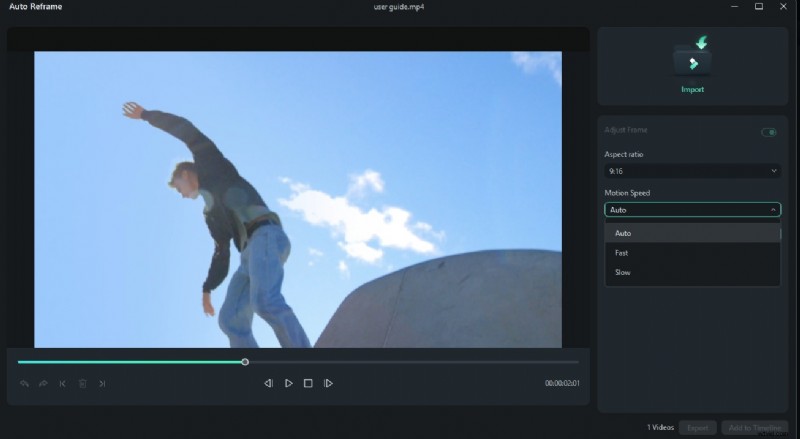The width and height of the screenshot is (800, 439).
Task: Click the undo arrow icon
Action: coord(24,383)
